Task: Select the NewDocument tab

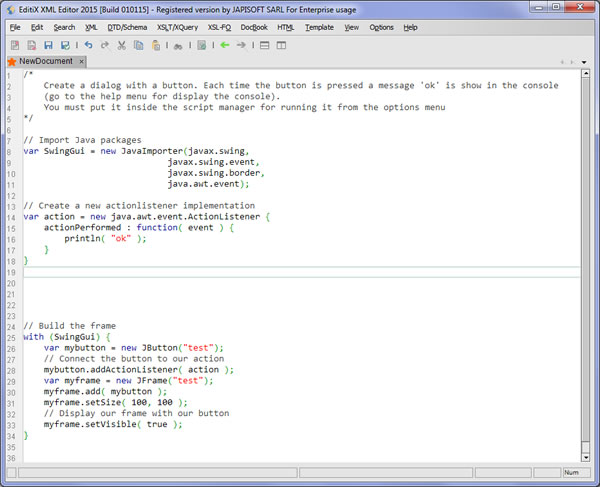Action: pyautogui.click(x=46, y=61)
